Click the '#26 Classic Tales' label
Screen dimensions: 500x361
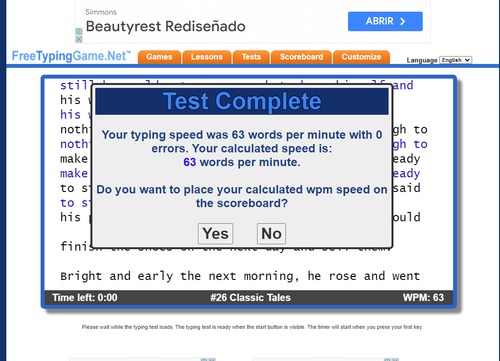(x=250, y=297)
